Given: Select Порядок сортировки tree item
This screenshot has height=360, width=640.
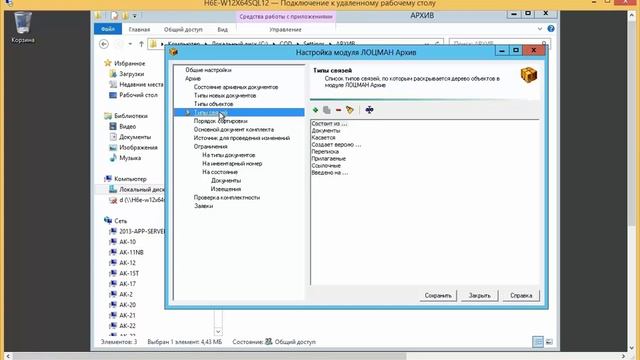Looking at the screenshot, I should tap(220, 121).
